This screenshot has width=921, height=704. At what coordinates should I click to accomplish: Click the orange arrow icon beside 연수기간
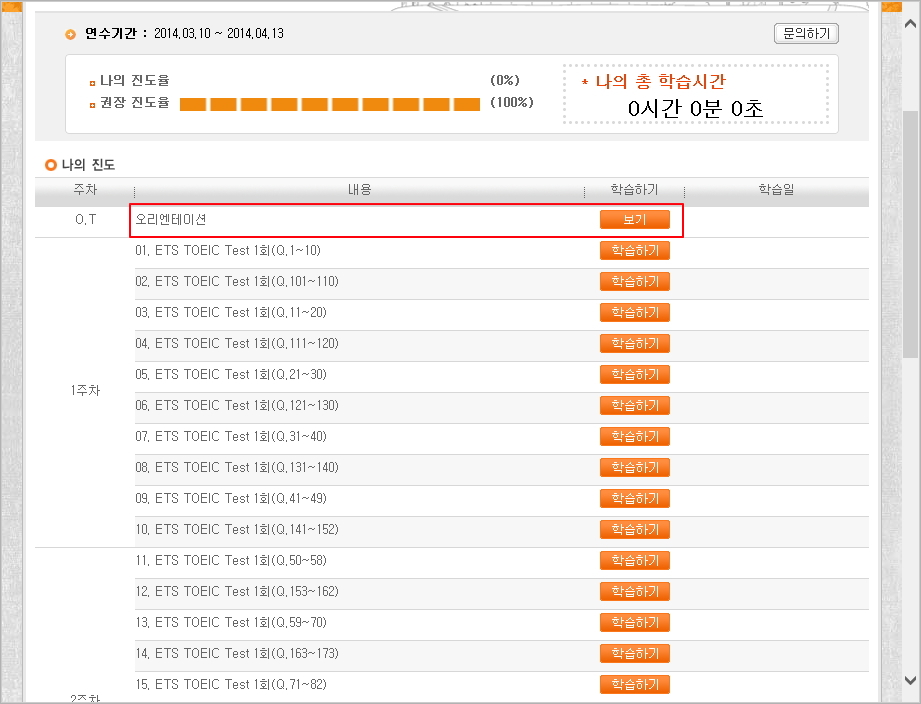click(x=70, y=35)
